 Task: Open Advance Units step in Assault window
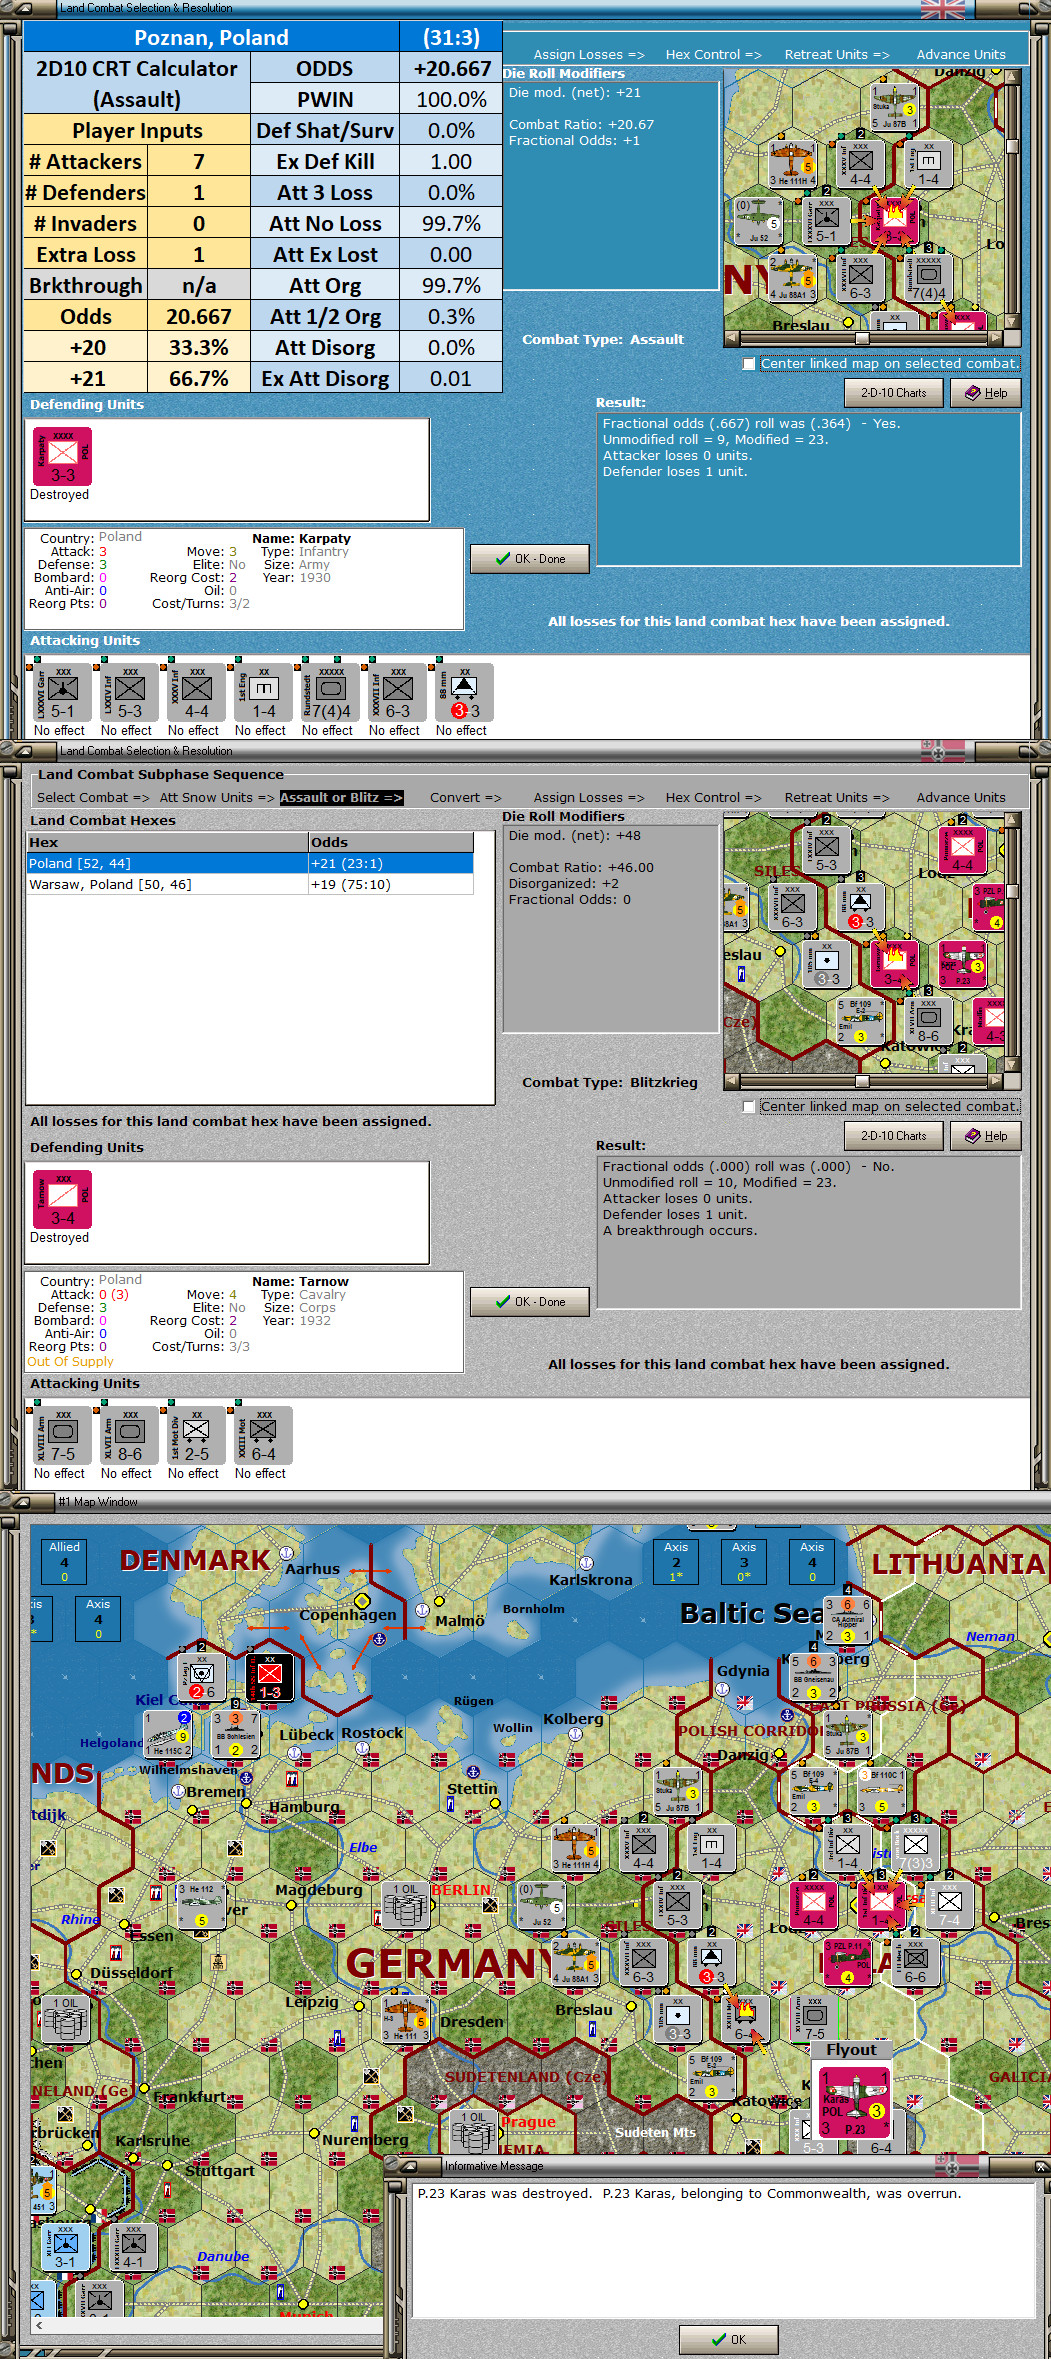(x=961, y=54)
